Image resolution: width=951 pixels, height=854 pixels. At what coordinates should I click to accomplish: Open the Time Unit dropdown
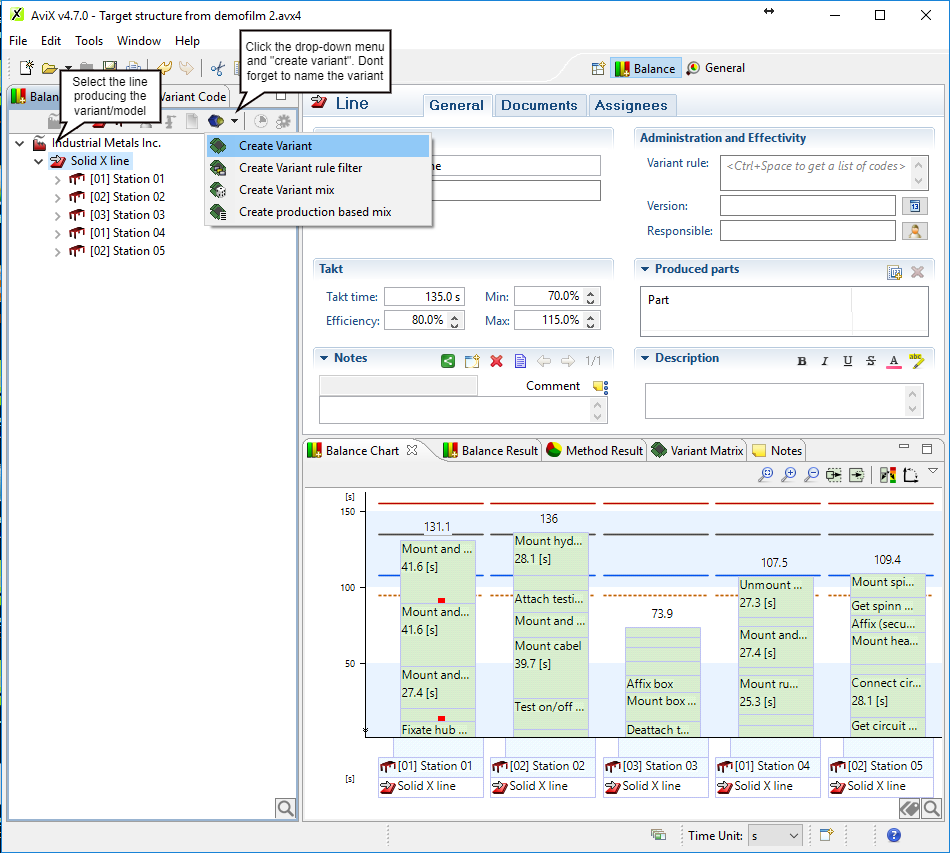pos(775,835)
